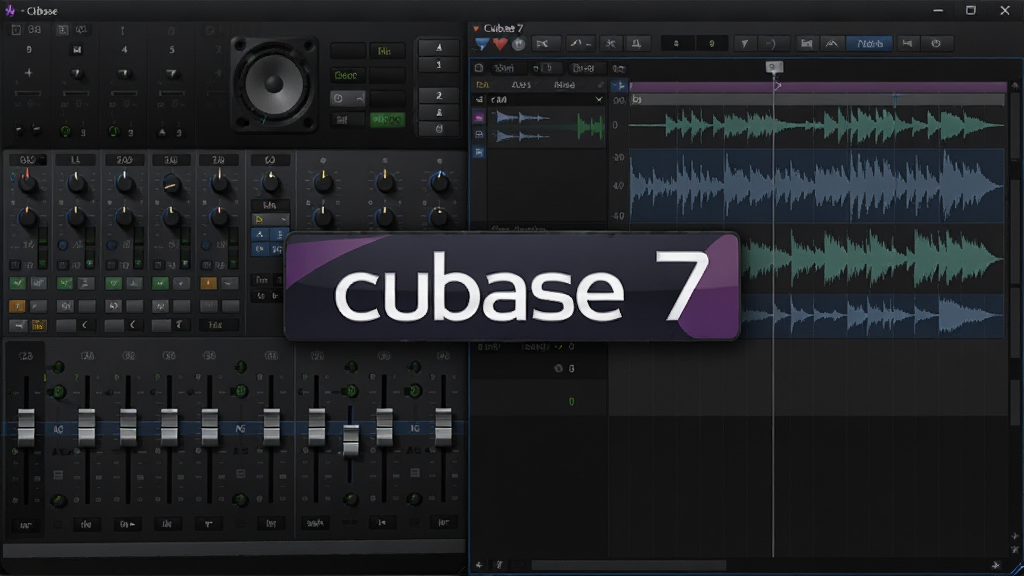Click the square icon left of the track list header
The width and height of the screenshot is (1024, 576).
click(479, 68)
